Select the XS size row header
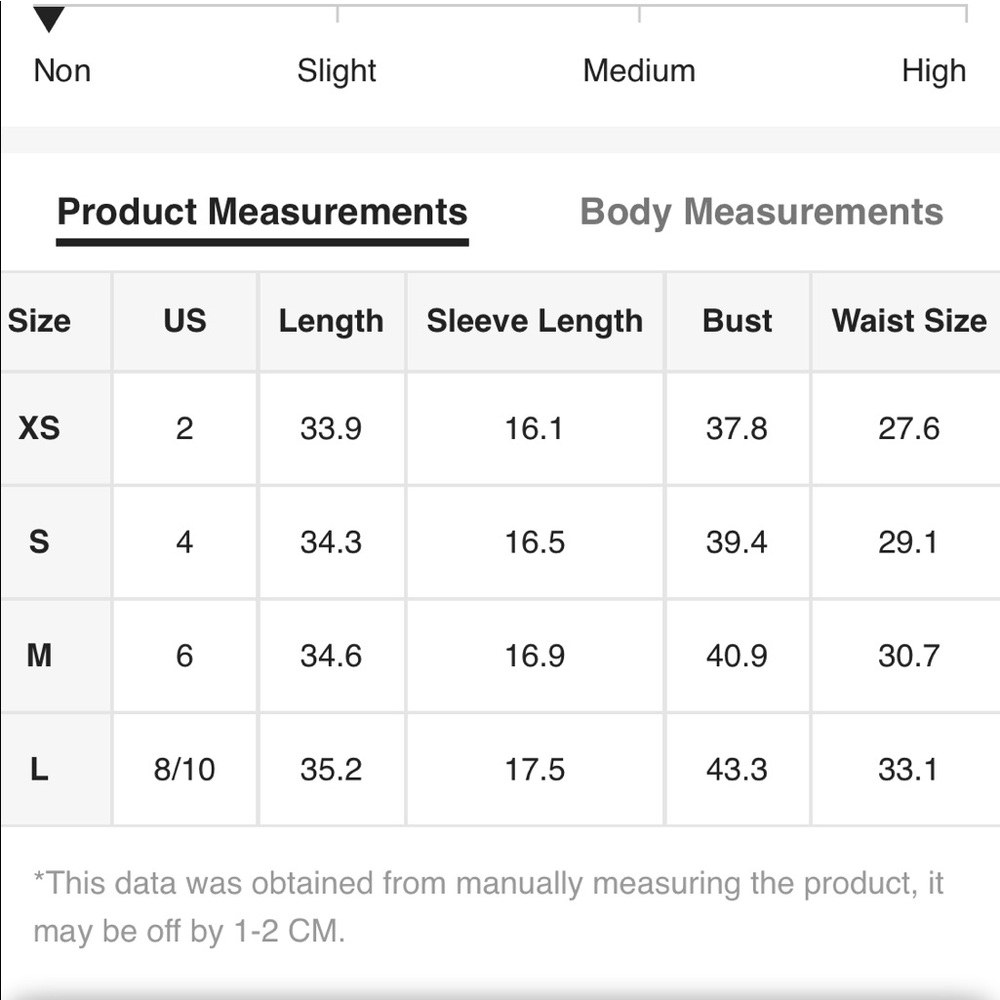Image resolution: width=1000 pixels, height=1000 pixels. [x=56, y=428]
